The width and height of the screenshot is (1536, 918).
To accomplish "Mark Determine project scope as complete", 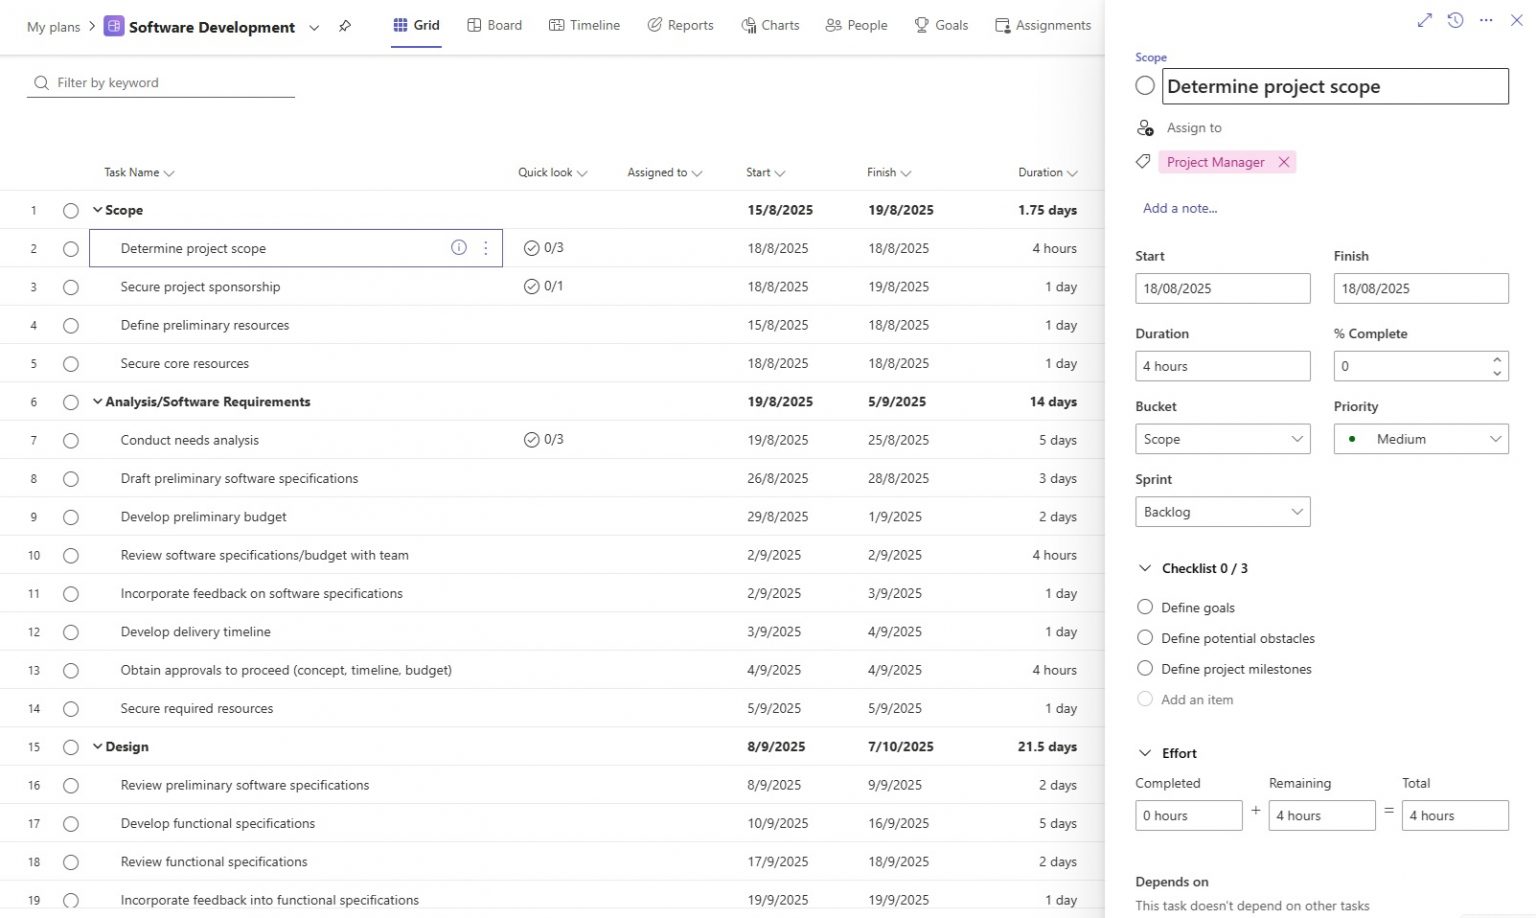I will pos(70,247).
